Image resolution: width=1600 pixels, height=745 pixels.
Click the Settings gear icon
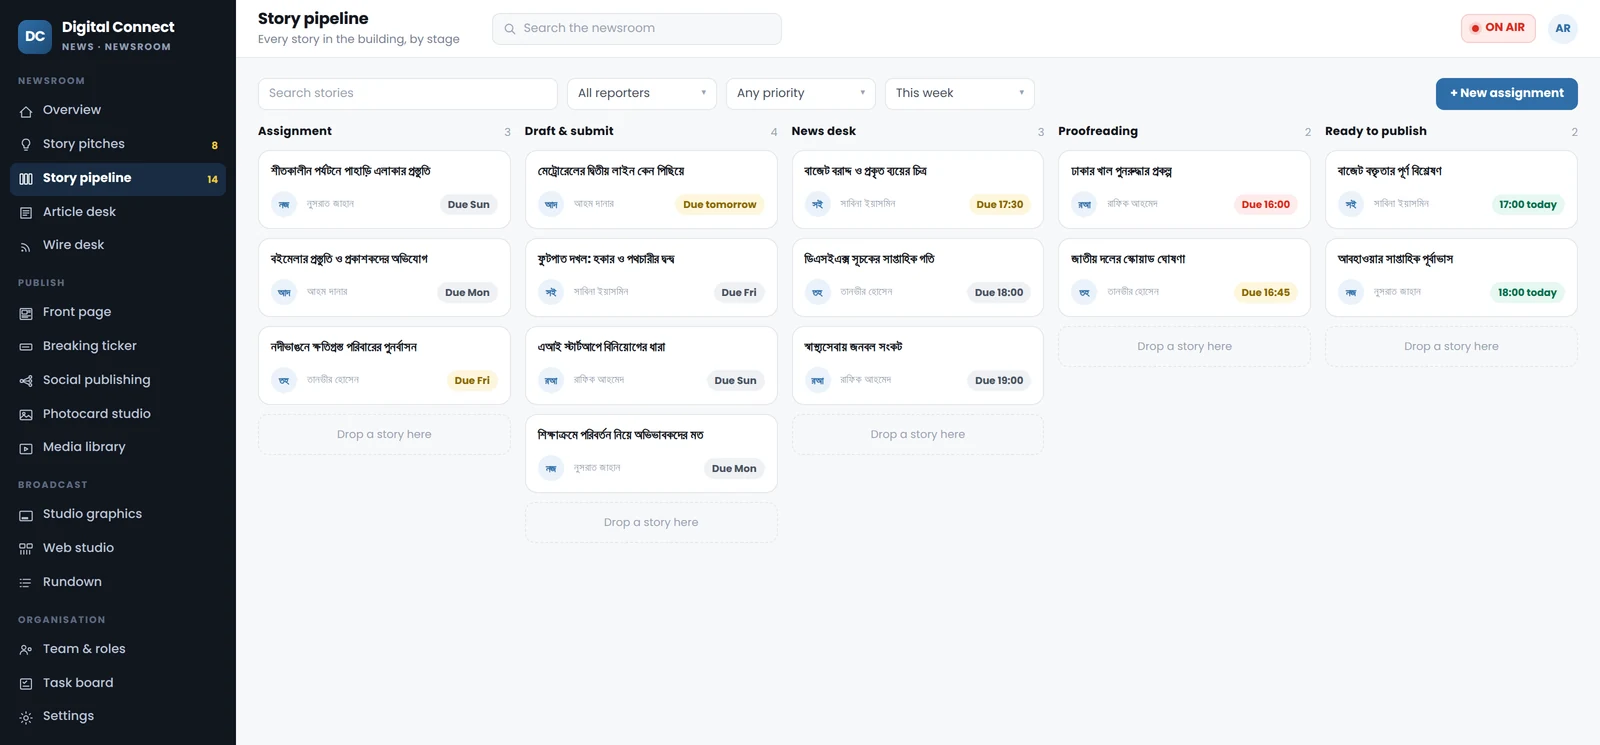pyautogui.click(x=26, y=717)
